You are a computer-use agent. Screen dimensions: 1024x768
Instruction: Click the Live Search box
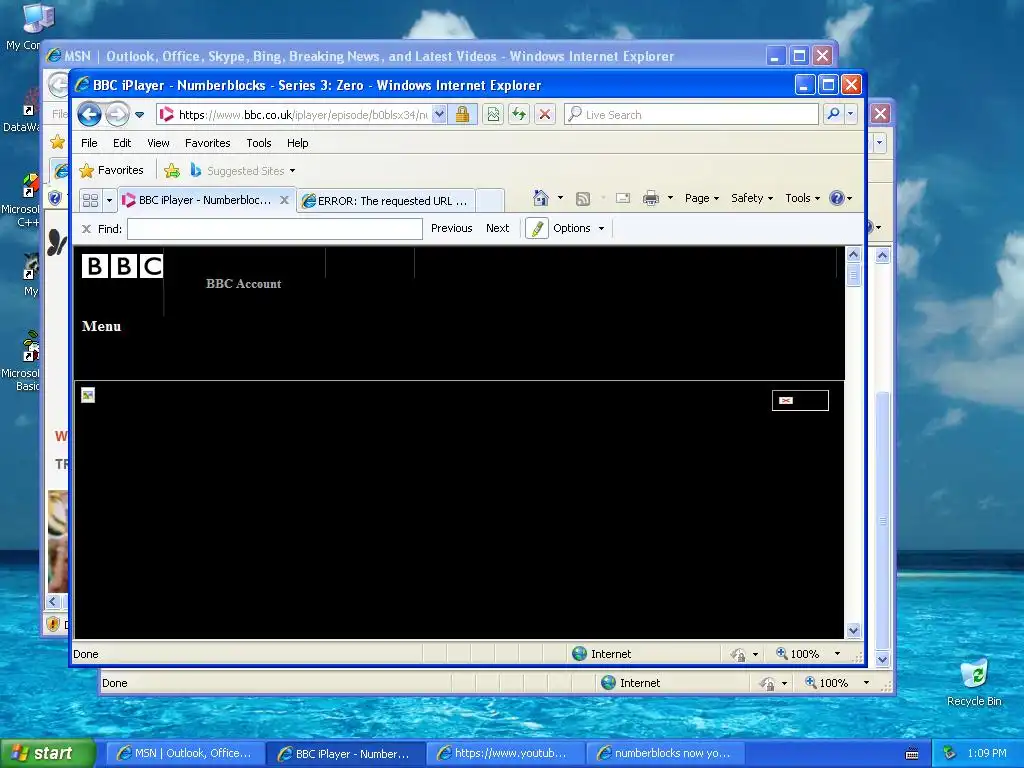pyautogui.click(x=692, y=114)
